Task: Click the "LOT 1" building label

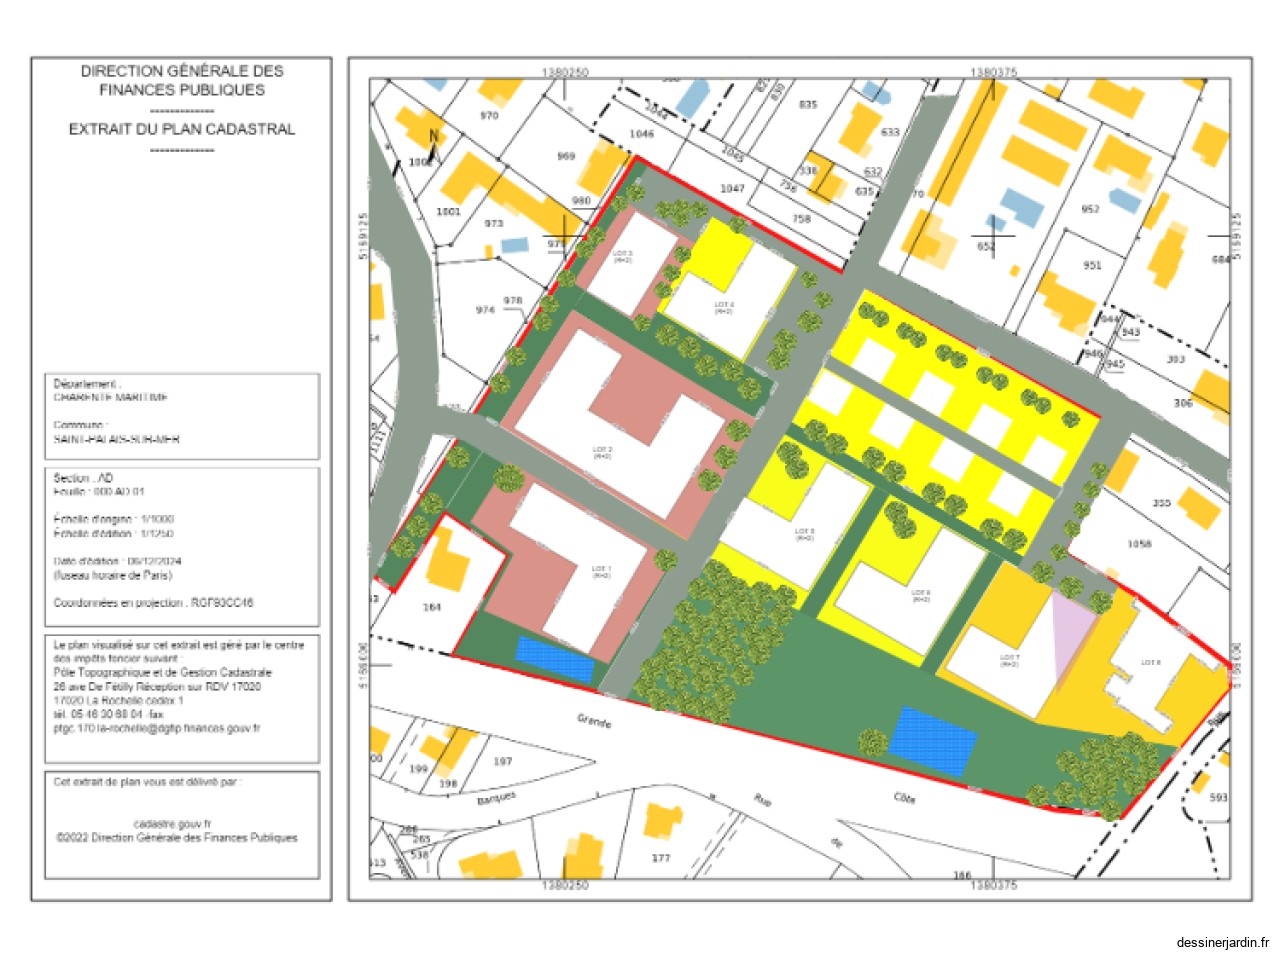Action: [x=601, y=570]
